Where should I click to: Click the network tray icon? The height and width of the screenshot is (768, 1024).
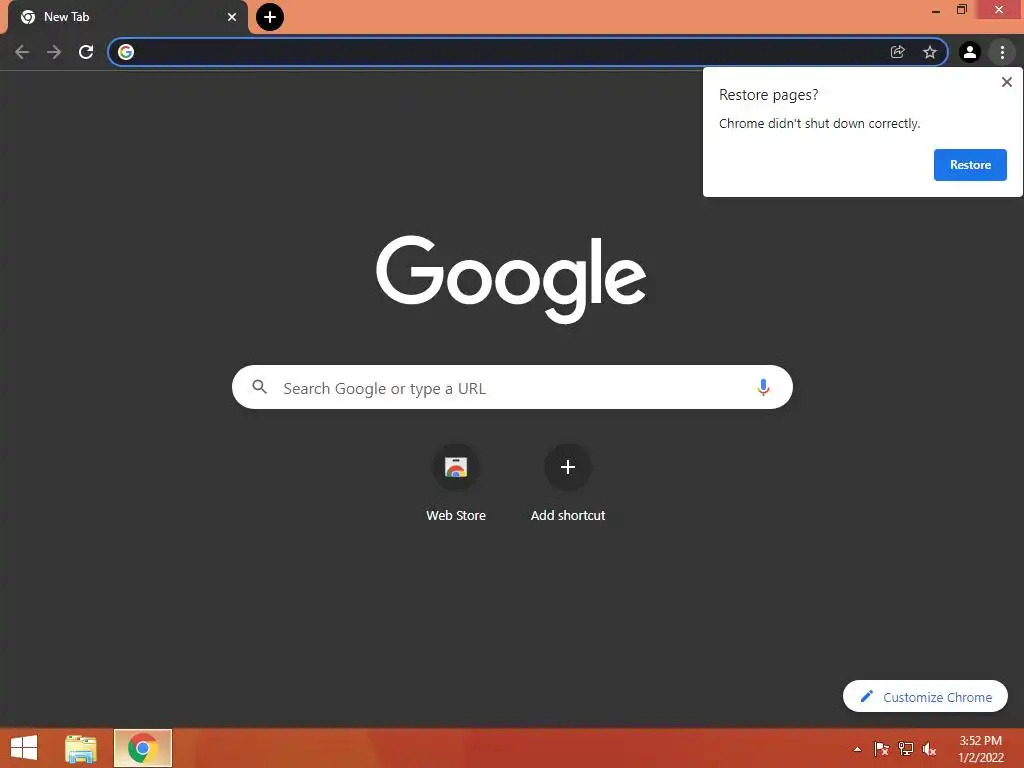[905, 749]
